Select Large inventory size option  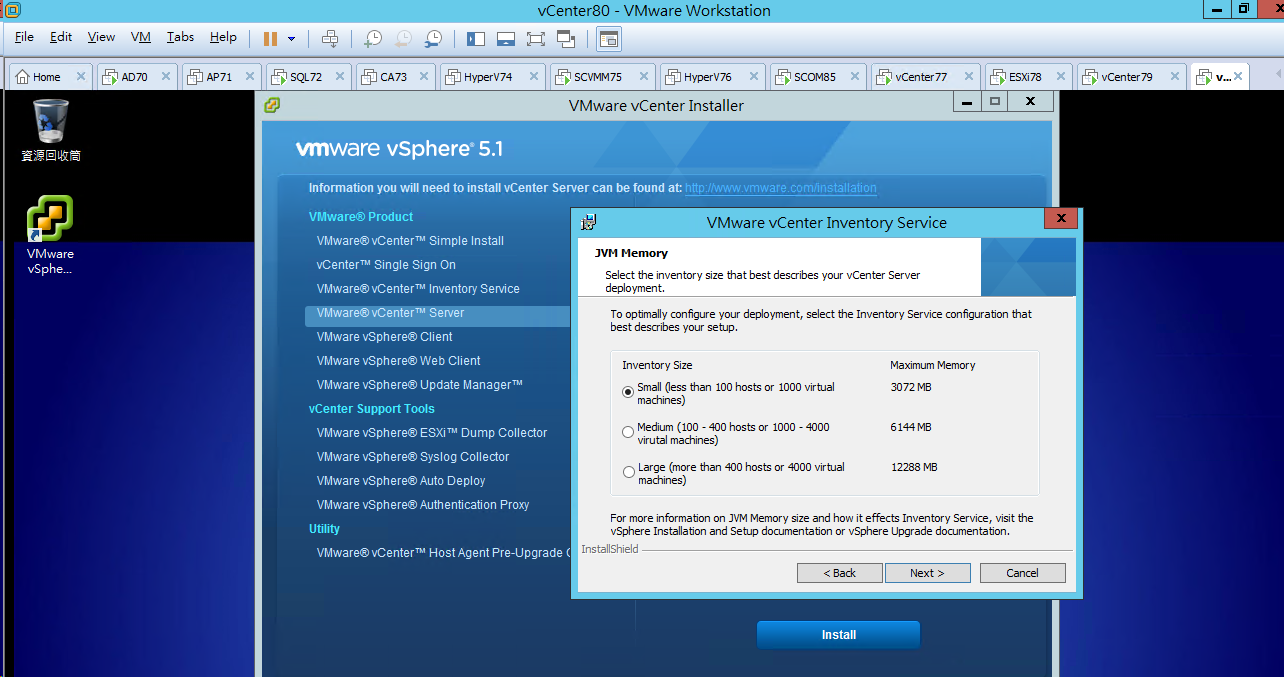click(x=628, y=472)
